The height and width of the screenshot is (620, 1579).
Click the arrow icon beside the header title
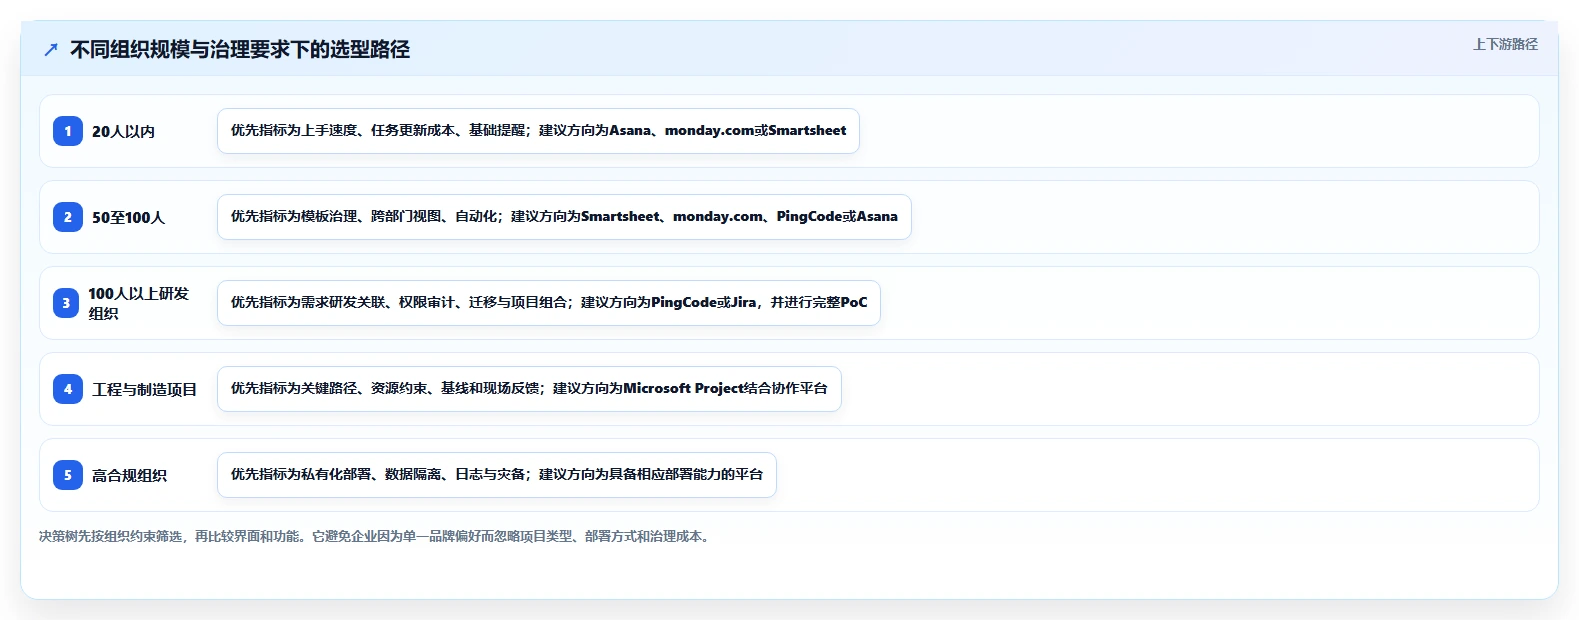pyautogui.click(x=51, y=49)
